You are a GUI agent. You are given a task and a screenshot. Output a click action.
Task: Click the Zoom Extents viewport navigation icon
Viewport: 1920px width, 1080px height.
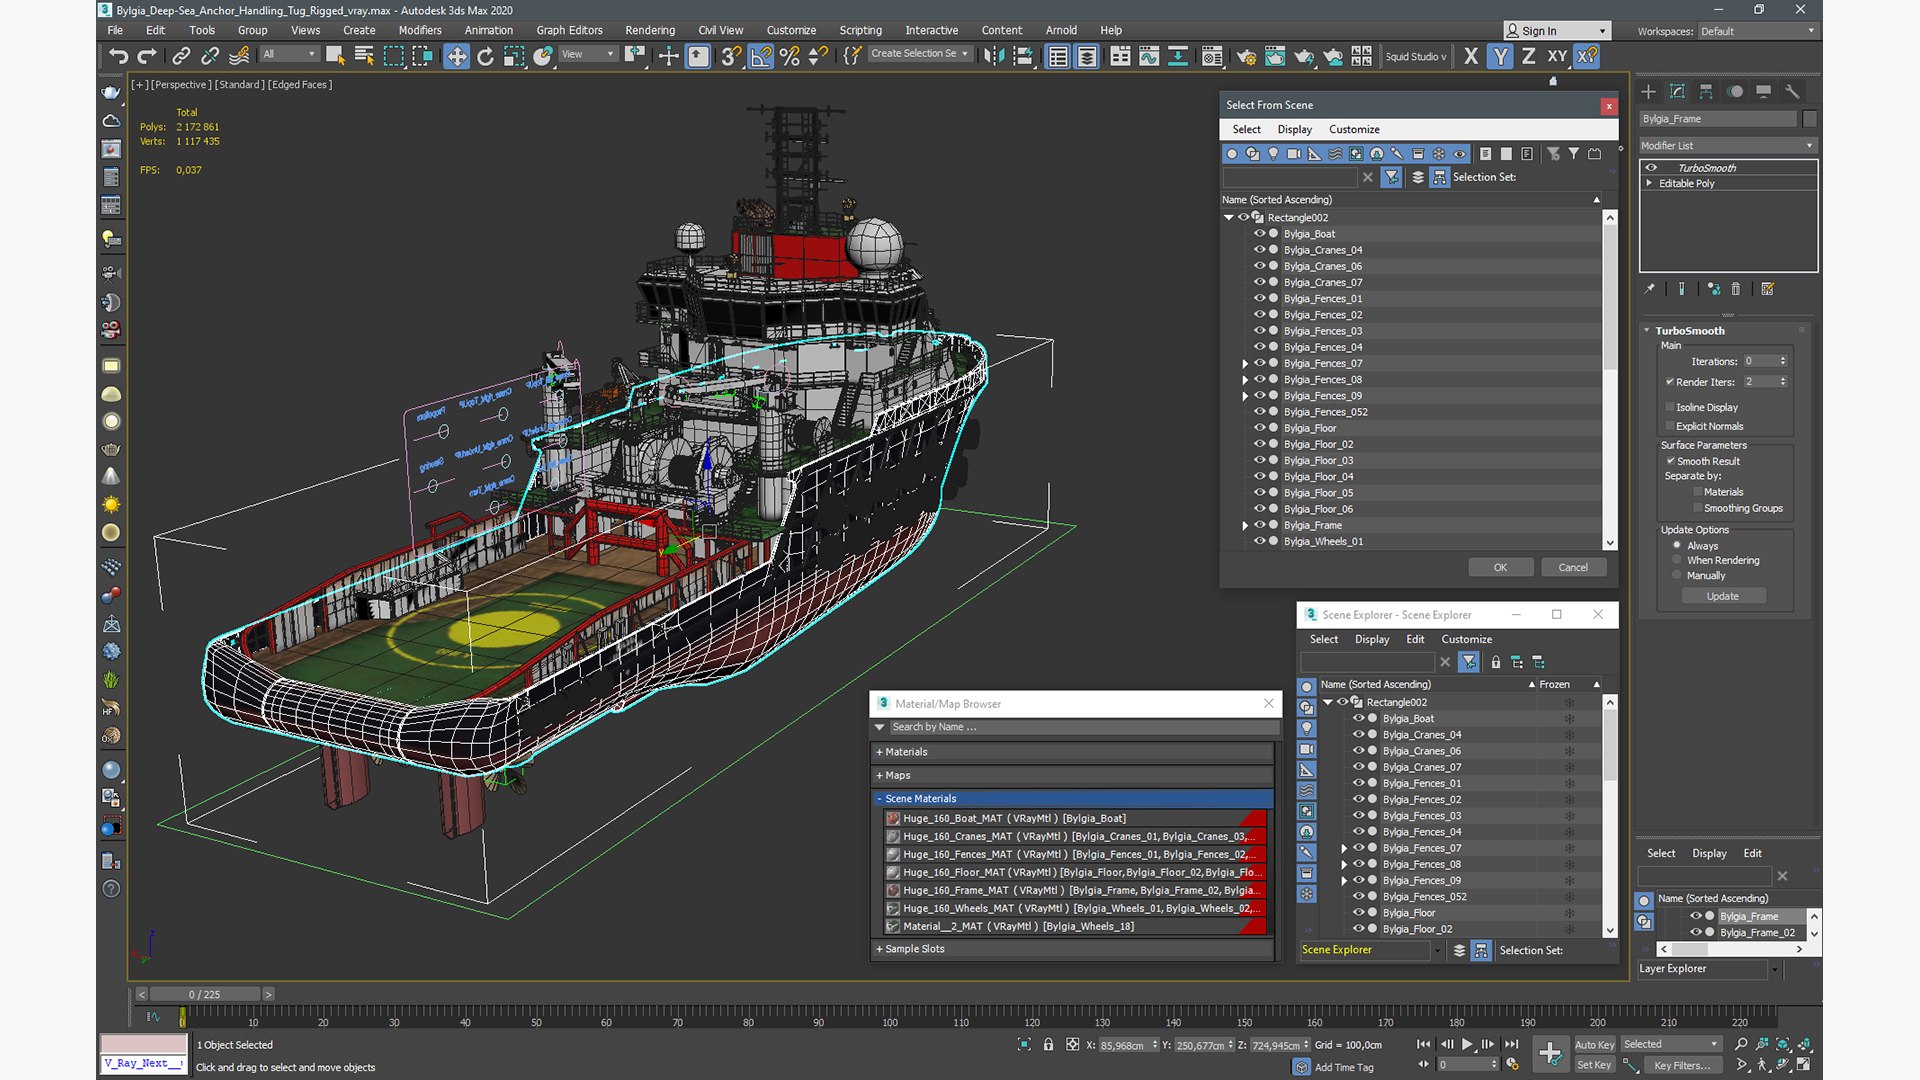point(1783,1044)
